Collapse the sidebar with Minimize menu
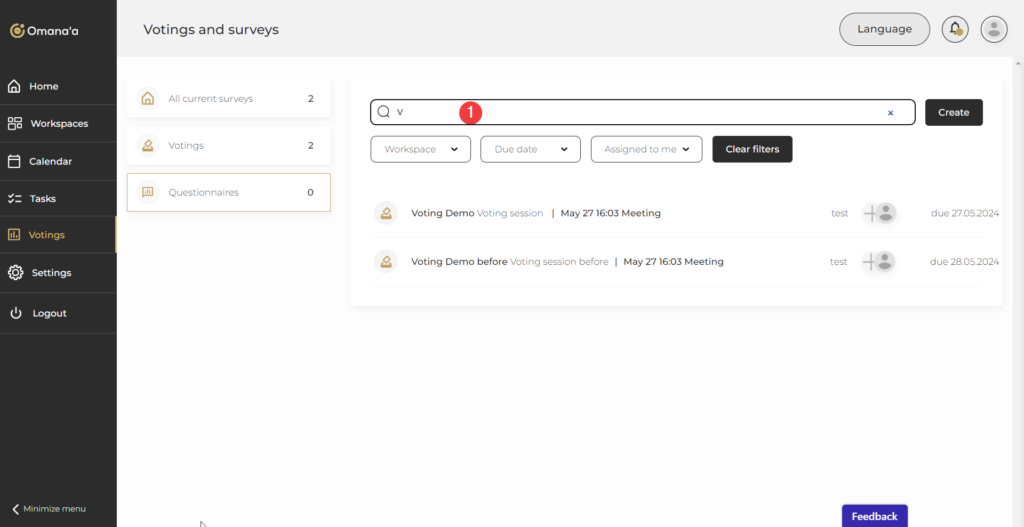Screen dimensions: 1024x527 pos(50,509)
